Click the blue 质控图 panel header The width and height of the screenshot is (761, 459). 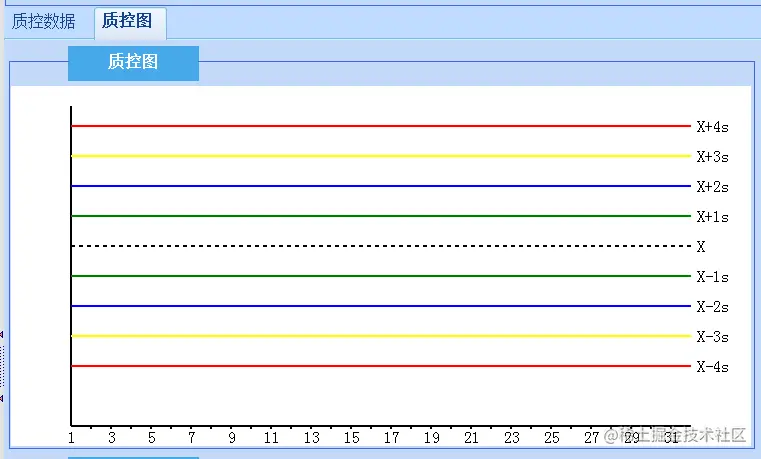tap(133, 63)
